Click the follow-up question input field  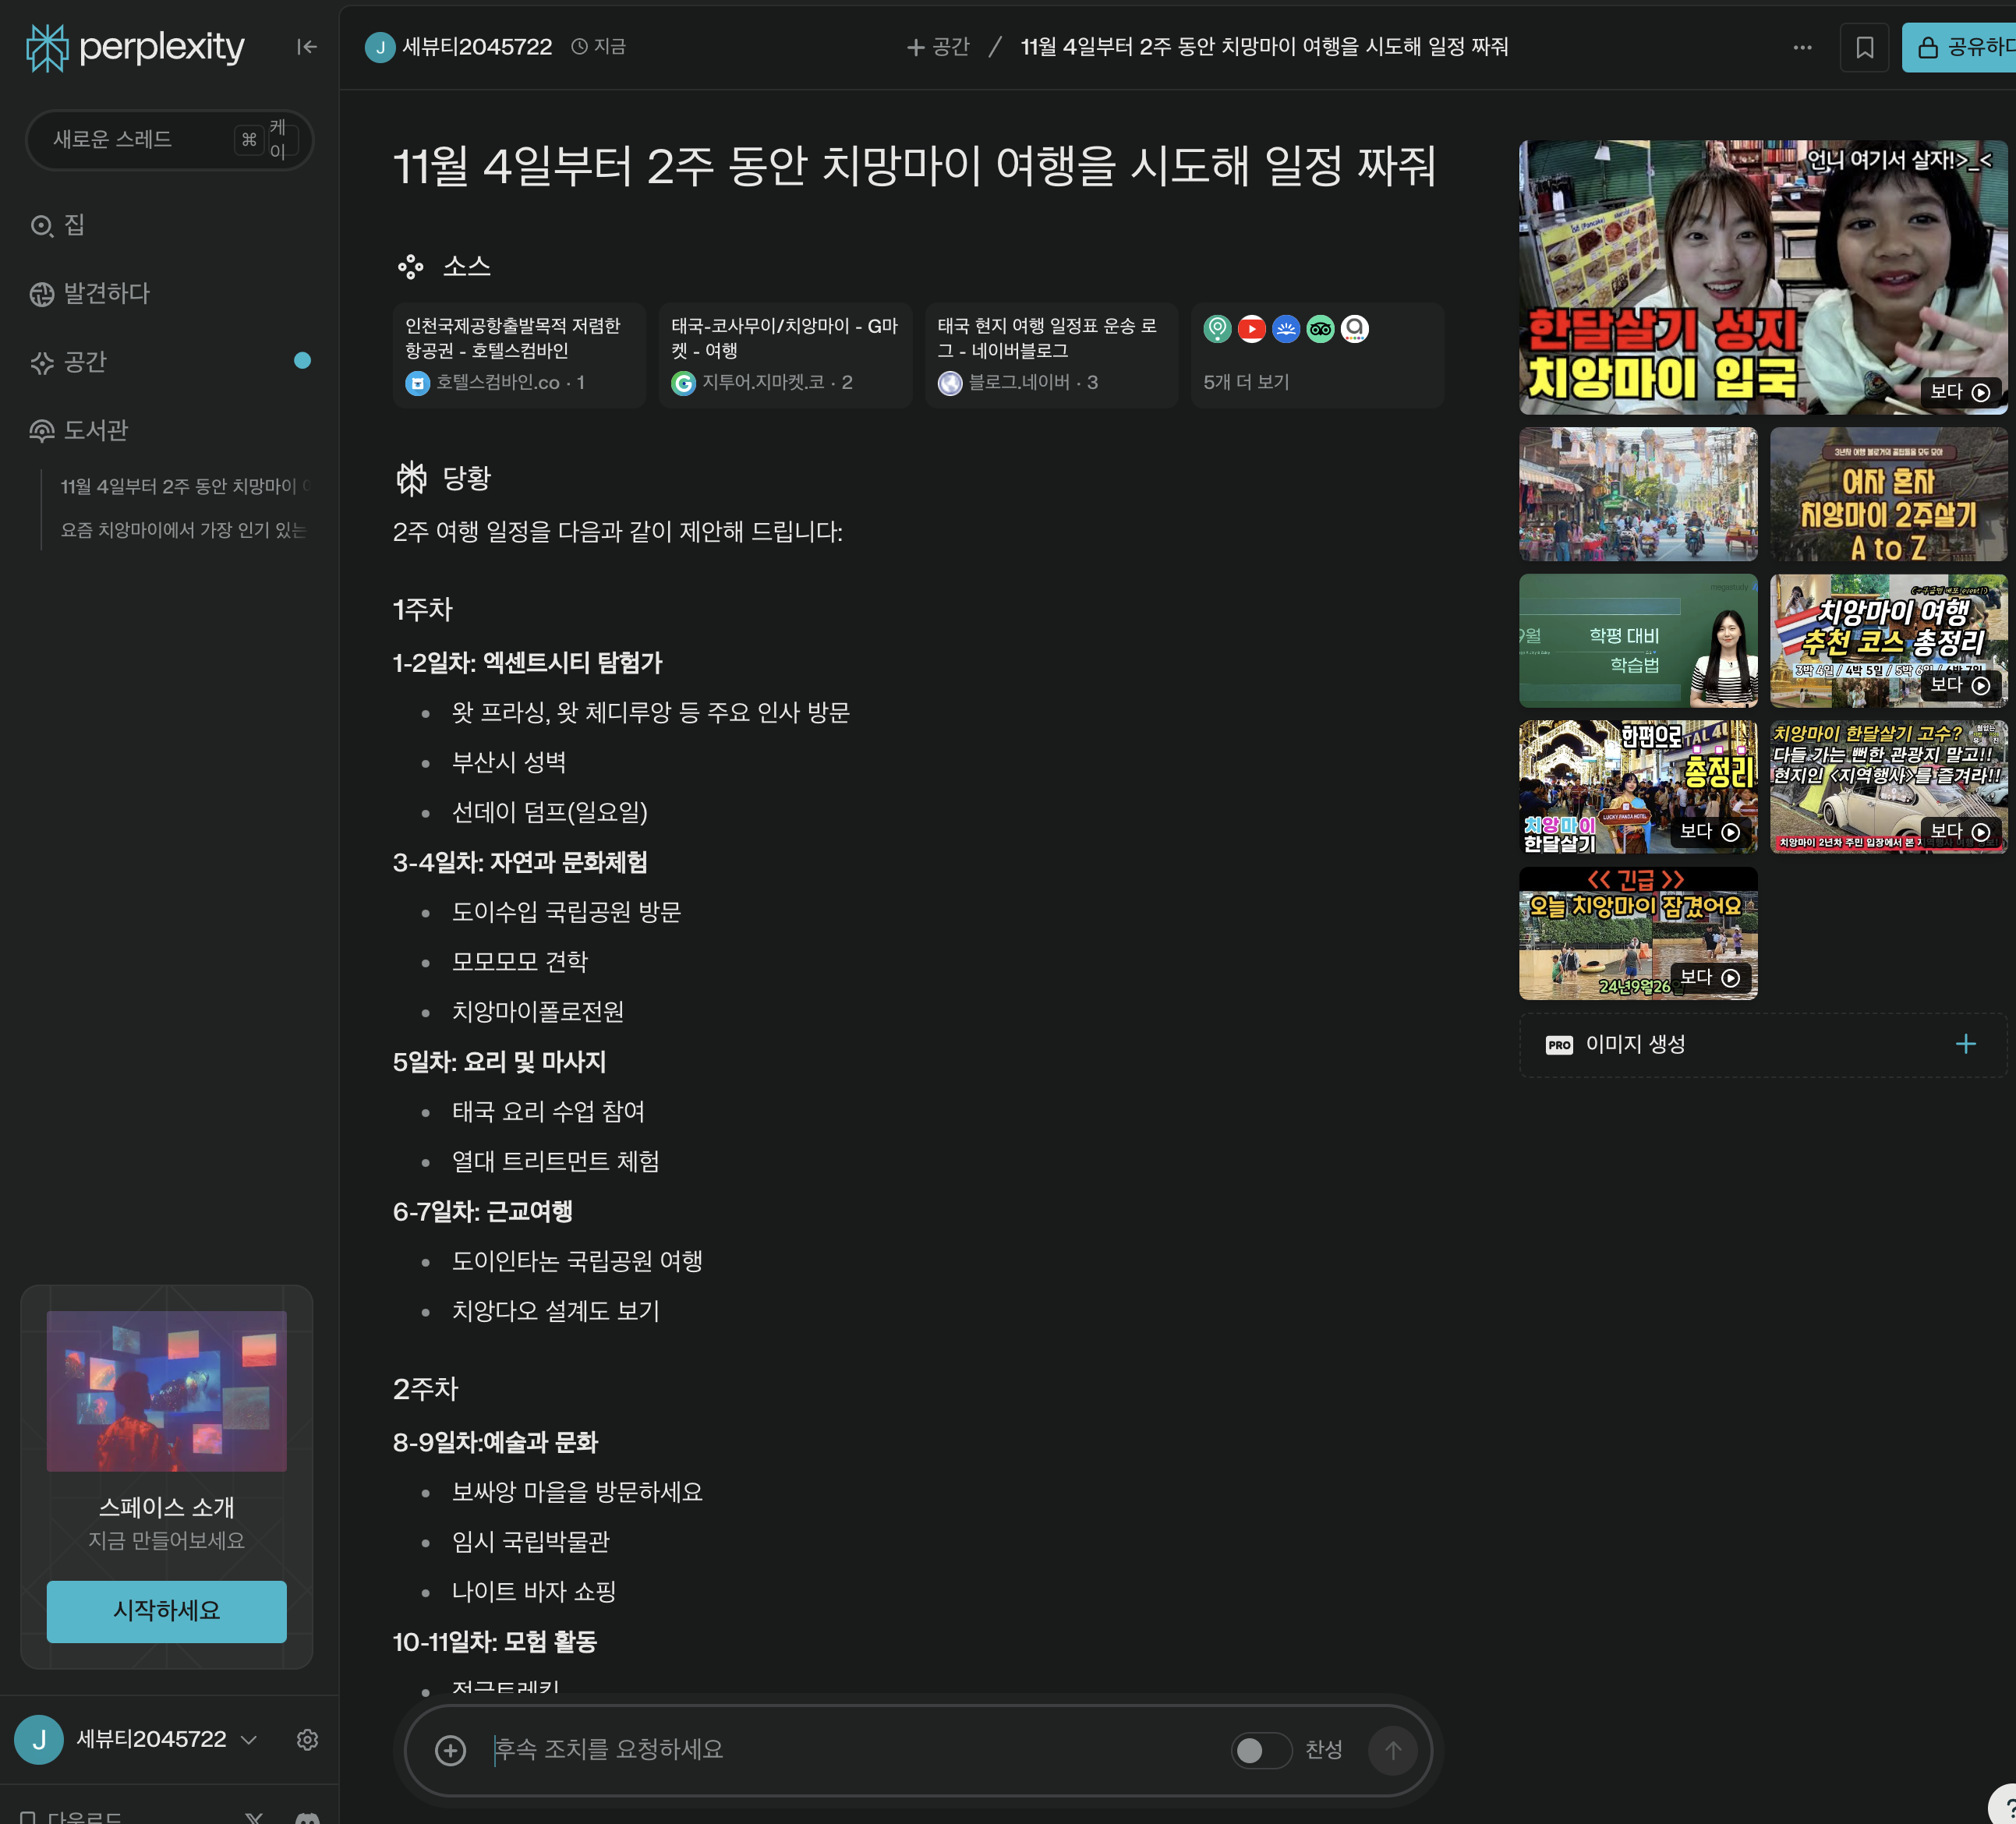pyautogui.click(x=850, y=1750)
